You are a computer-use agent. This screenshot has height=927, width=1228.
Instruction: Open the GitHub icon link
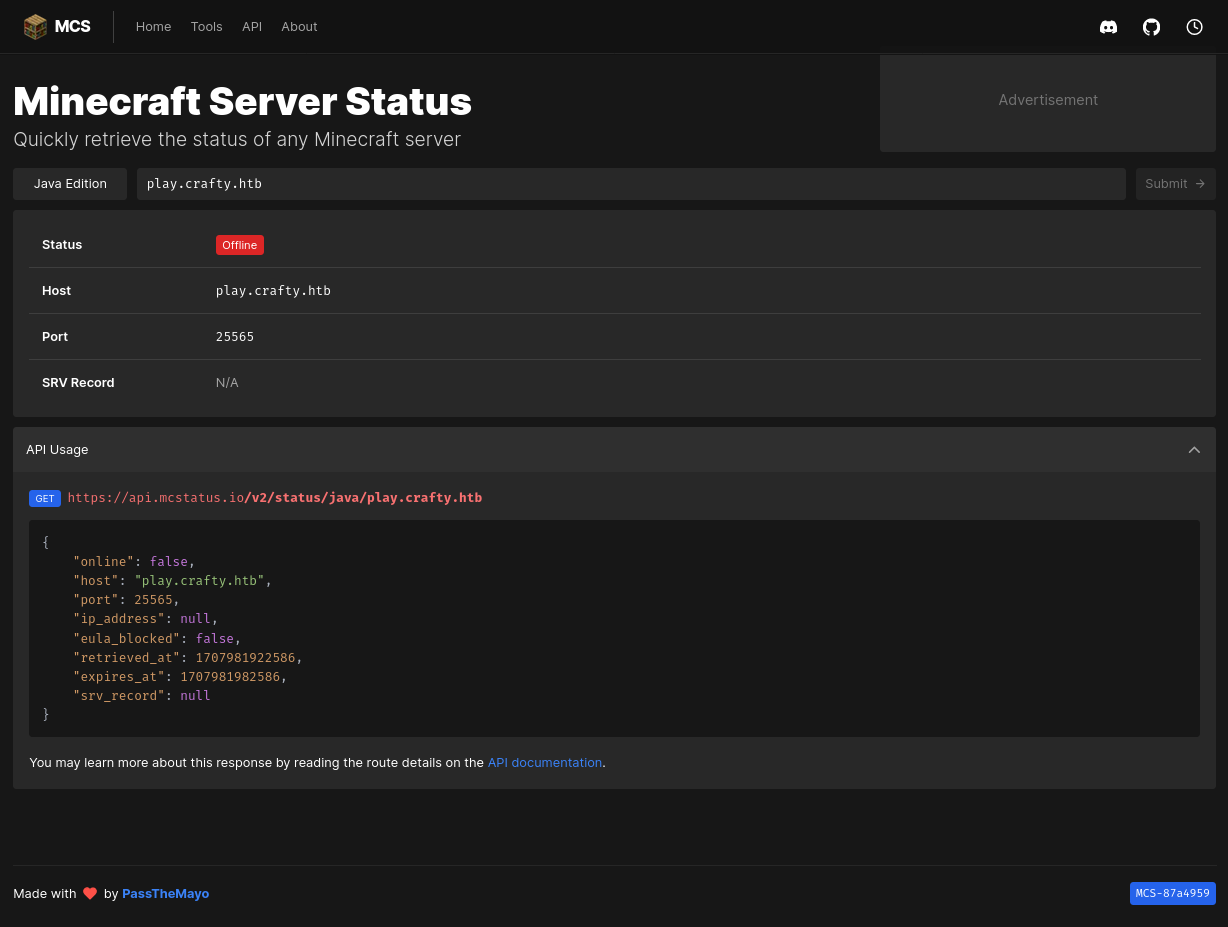coord(1151,27)
